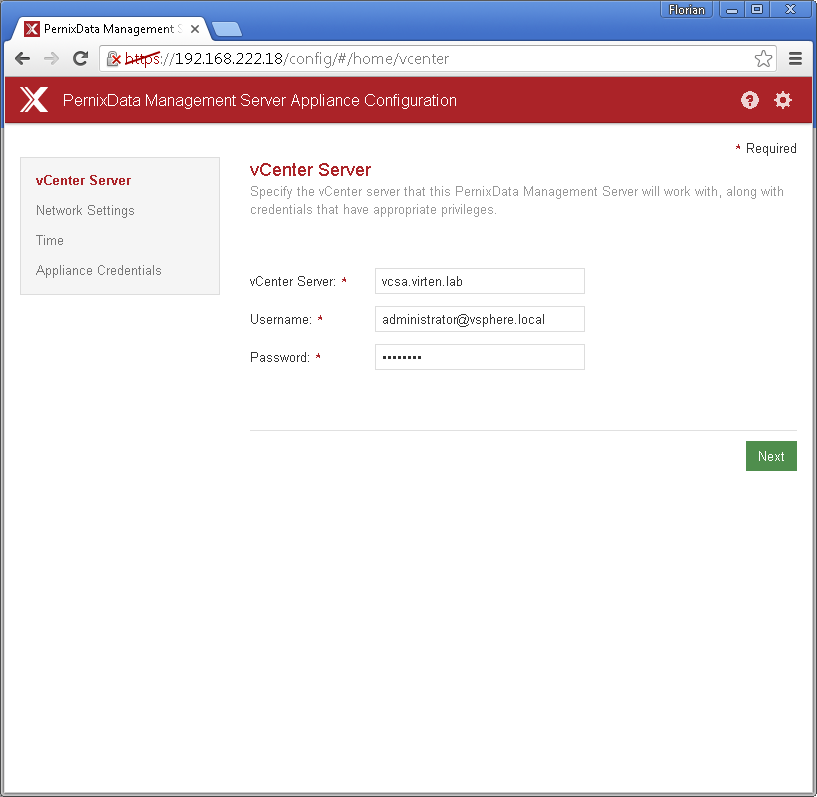The width and height of the screenshot is (817, 797).
Task: Click the Password input field
Action: click(x=479, y=357)
